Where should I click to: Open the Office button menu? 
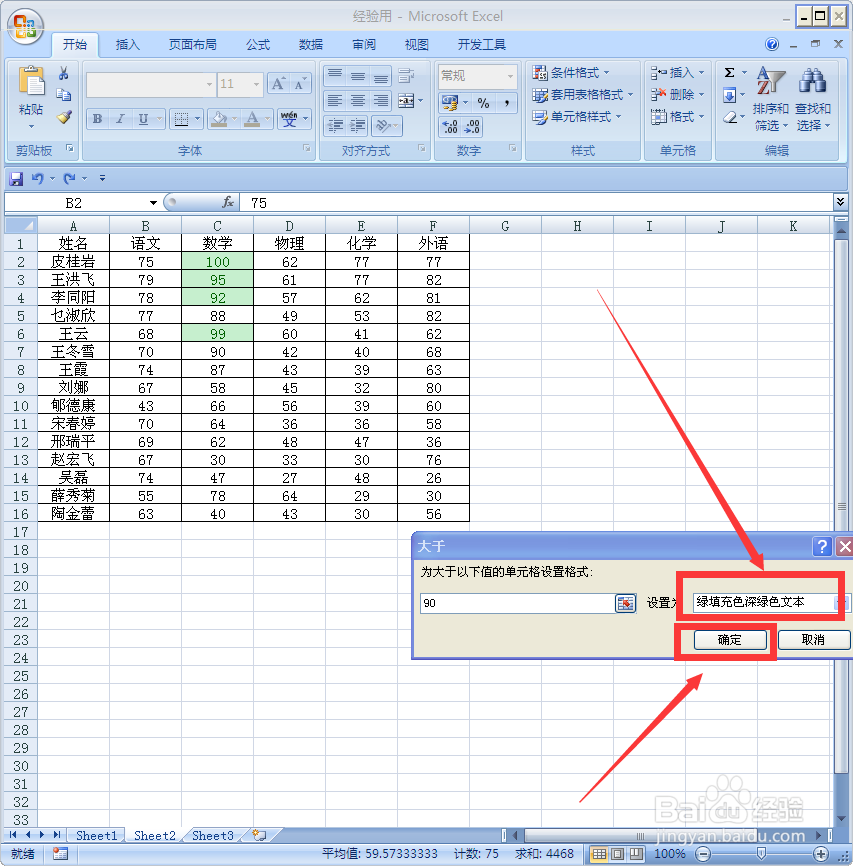tap(25, 26)
